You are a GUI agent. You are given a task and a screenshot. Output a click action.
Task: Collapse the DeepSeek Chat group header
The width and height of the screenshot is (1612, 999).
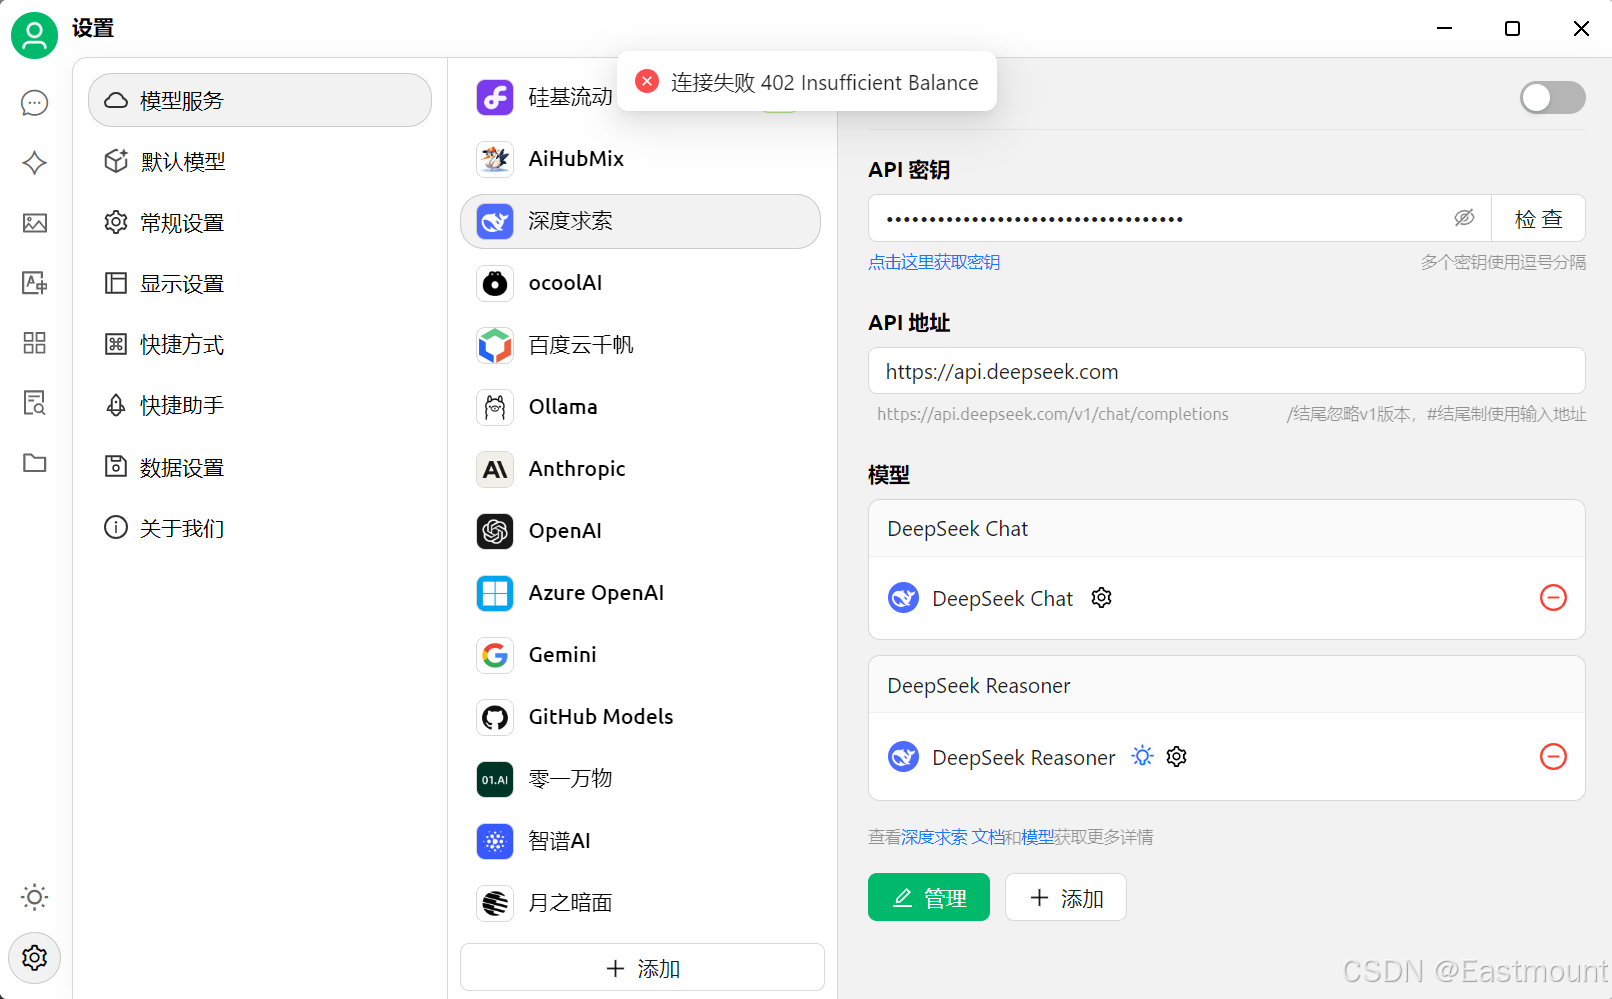(1226, 529)
